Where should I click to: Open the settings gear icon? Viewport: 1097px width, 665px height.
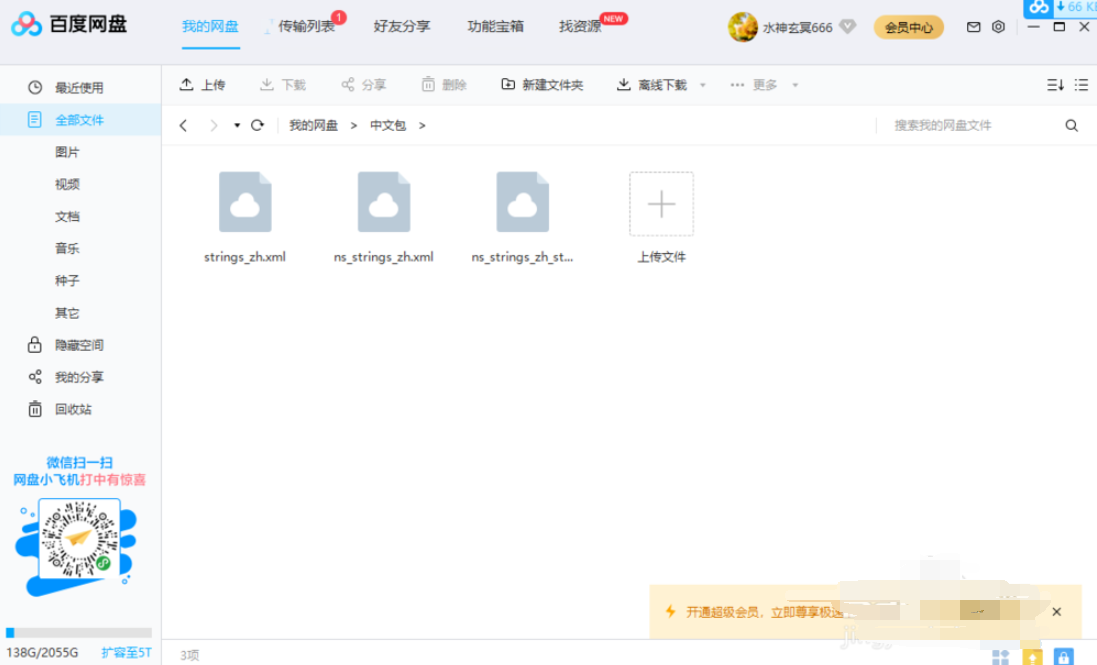click(998, 27)
